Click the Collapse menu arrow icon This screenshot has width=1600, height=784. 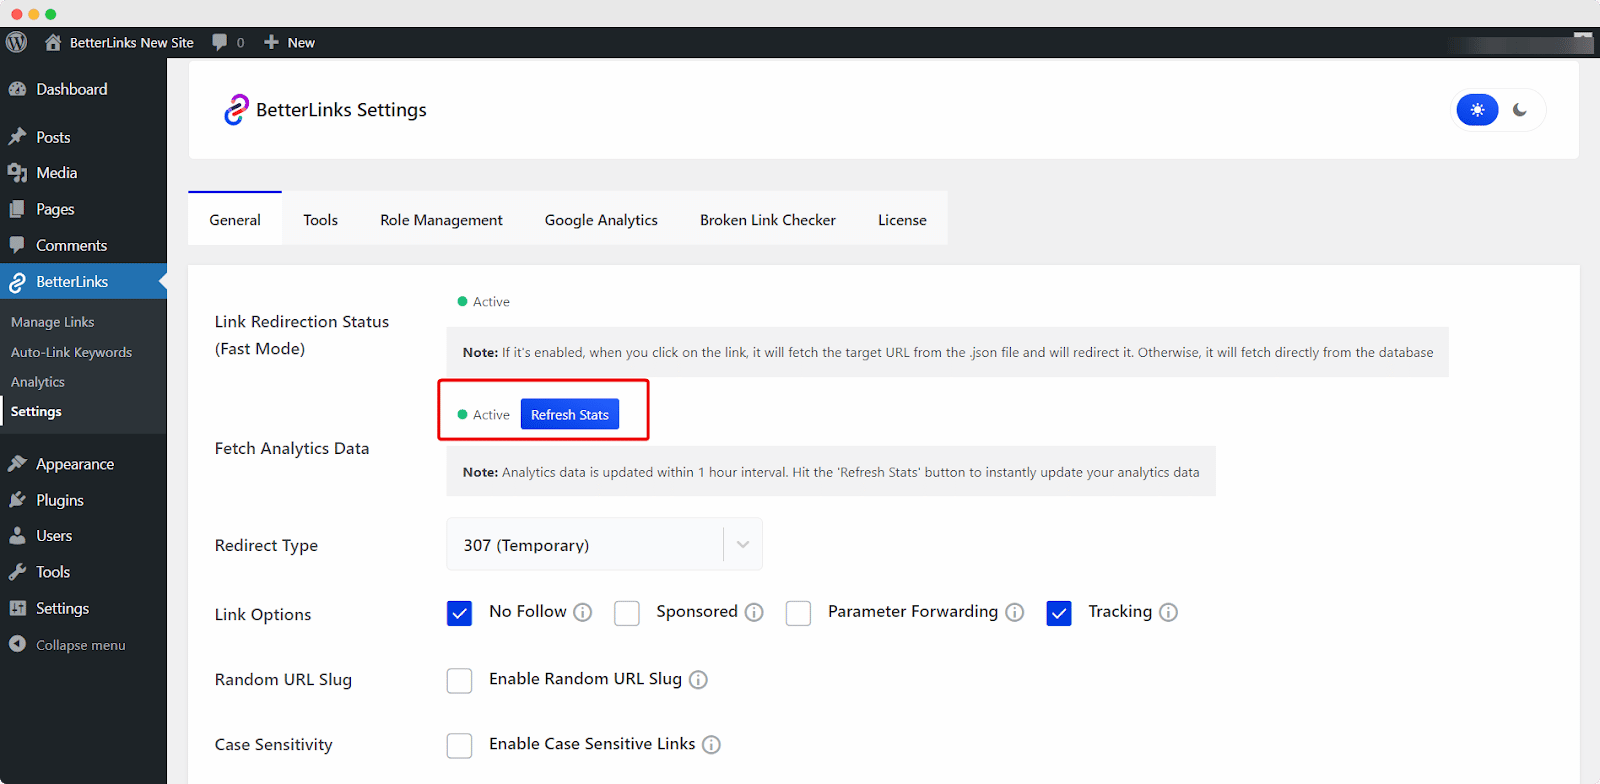point(17,644)
